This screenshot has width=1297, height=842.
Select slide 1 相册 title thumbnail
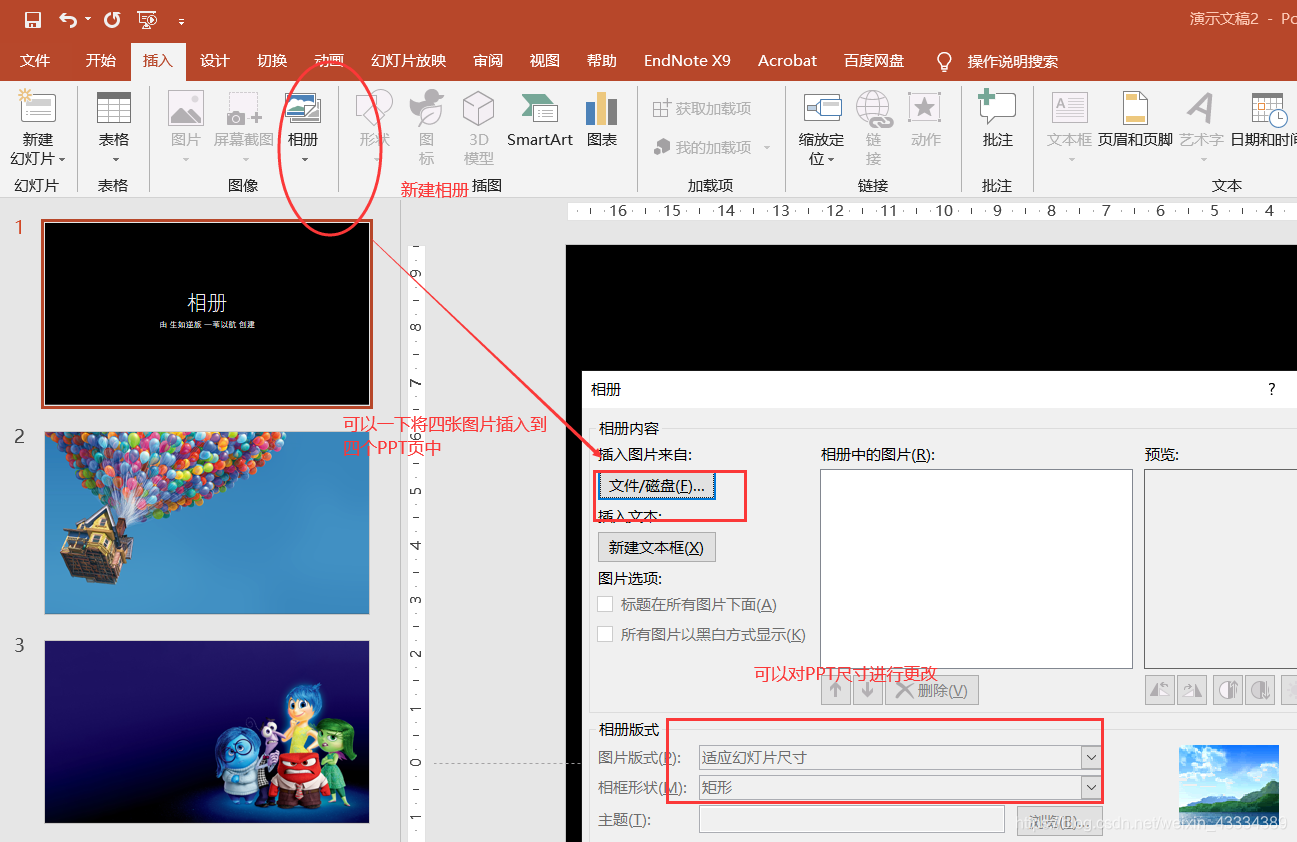[x=207, y=314]
